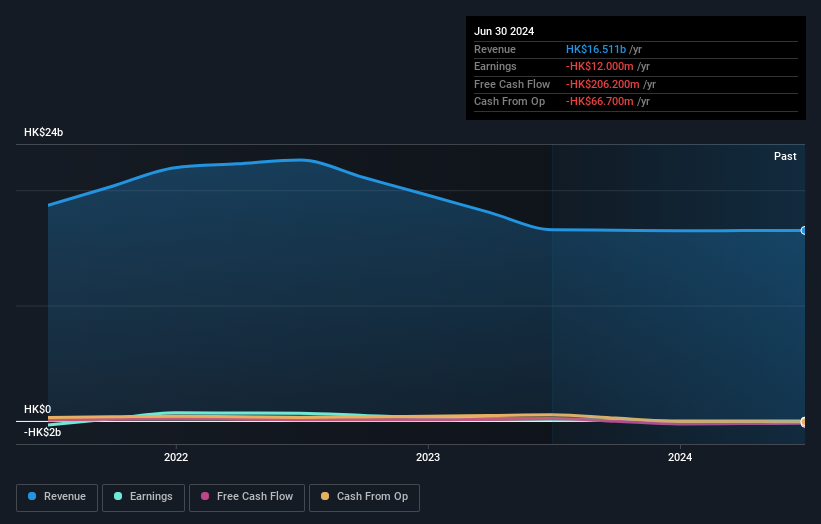Click the HK$16.511b revenue value
821x524 pixels.
[596, 49]
